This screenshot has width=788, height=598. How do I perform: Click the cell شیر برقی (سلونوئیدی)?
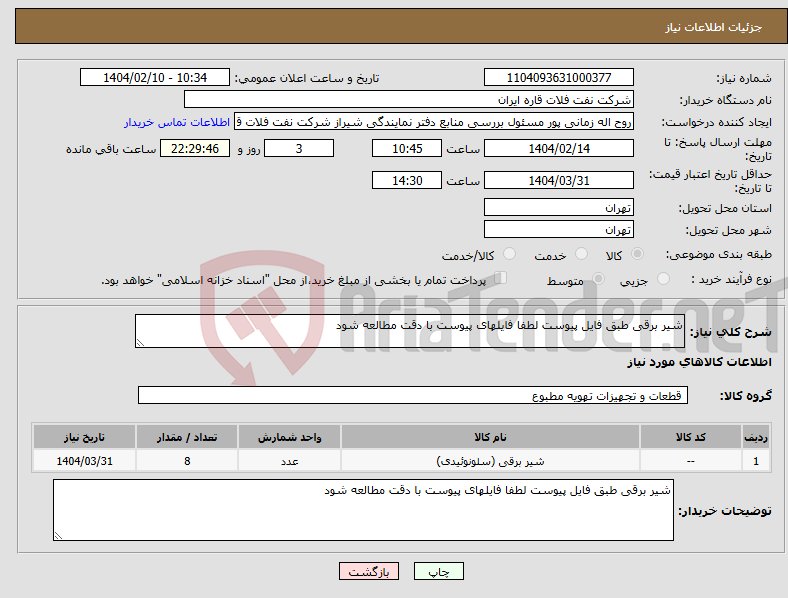pyautogui.click(x=490, y=461)
